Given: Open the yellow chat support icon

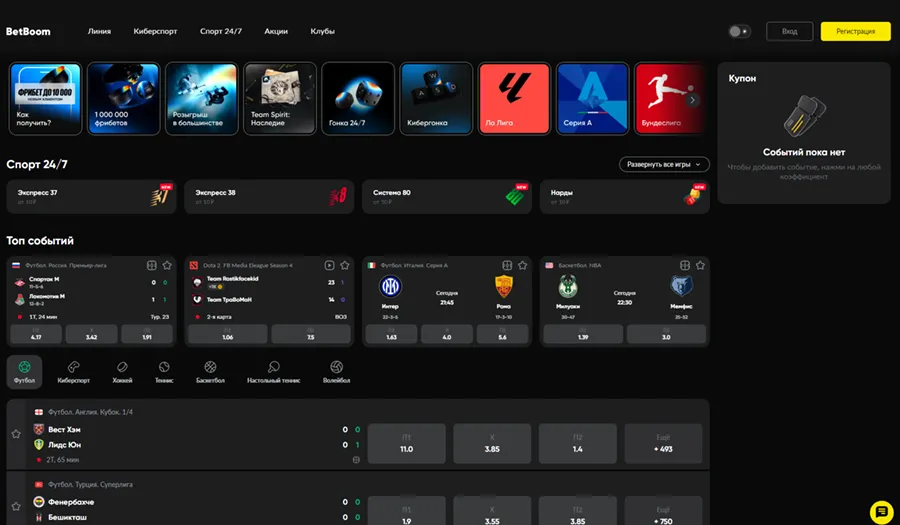Looking at the screenshot, I should tap(881, 512).
